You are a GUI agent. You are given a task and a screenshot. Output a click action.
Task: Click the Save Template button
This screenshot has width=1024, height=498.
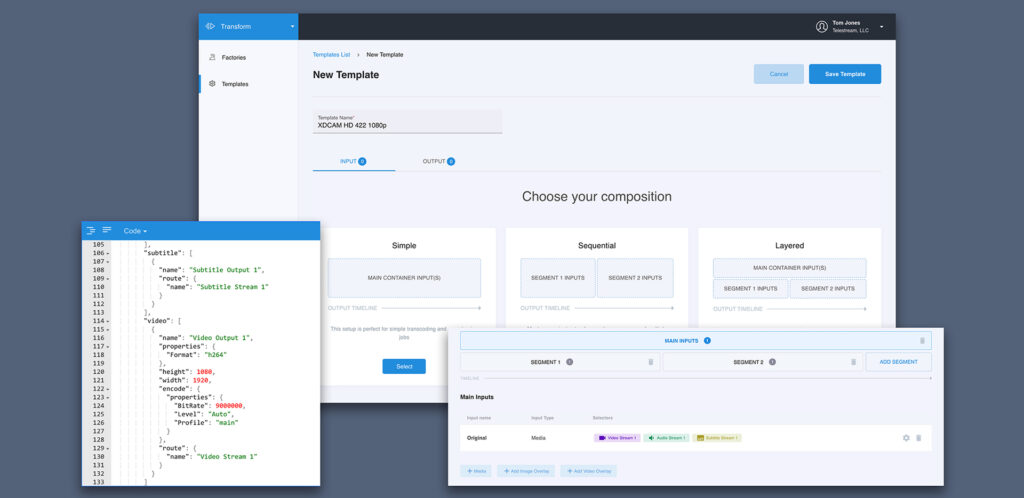click(844, 74)
